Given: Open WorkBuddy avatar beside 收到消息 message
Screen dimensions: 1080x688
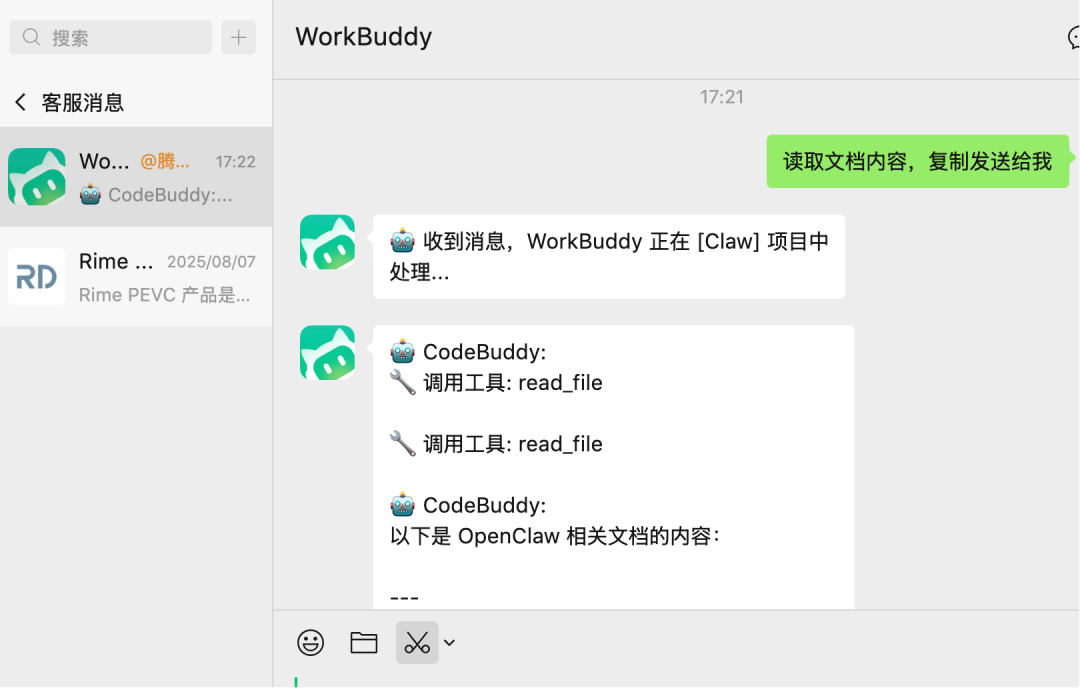Looking at the screenshot, I should coord(327,242).
